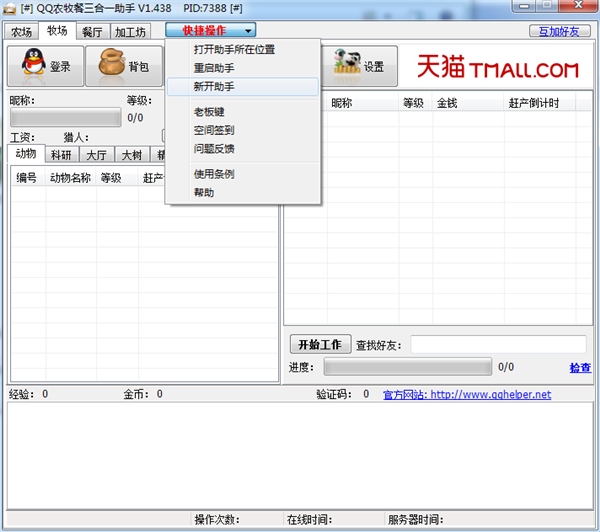The image size is (600, 532).
Task: Choose 重启助手 in the dropdown
Action: coord(214,68)
